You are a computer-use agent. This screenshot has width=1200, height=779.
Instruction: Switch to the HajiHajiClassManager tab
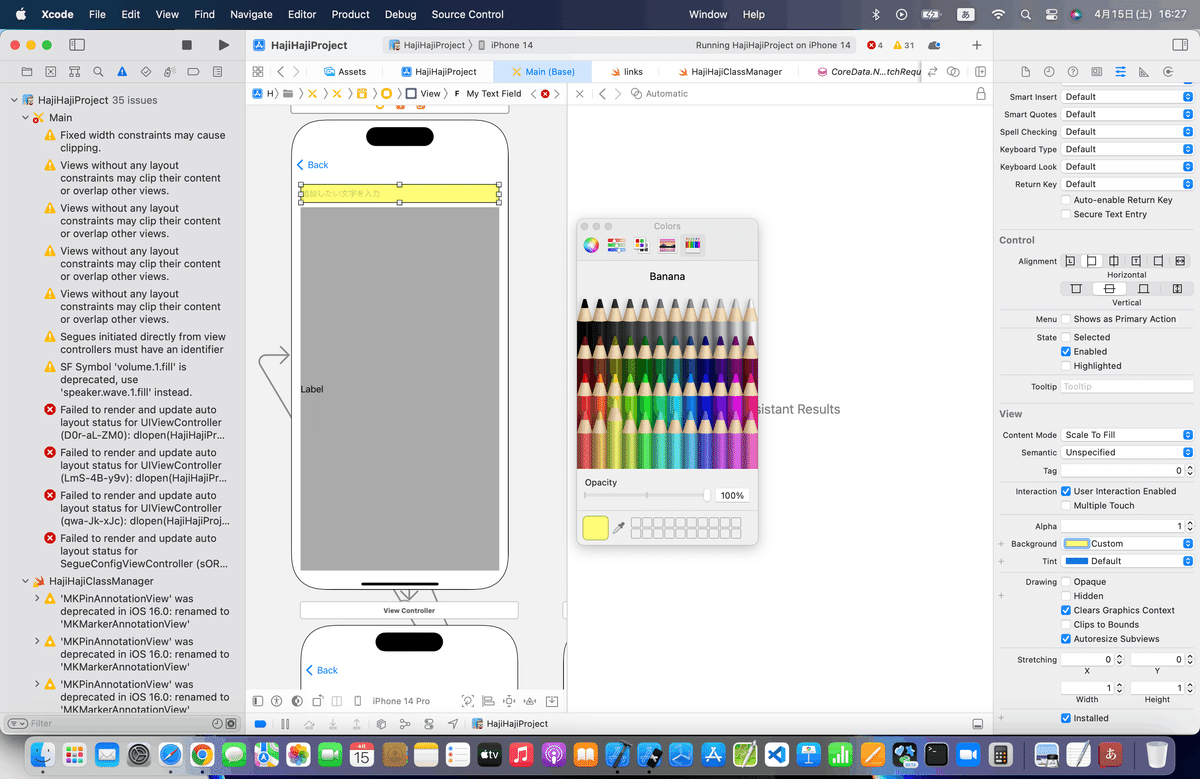(729, 72)
